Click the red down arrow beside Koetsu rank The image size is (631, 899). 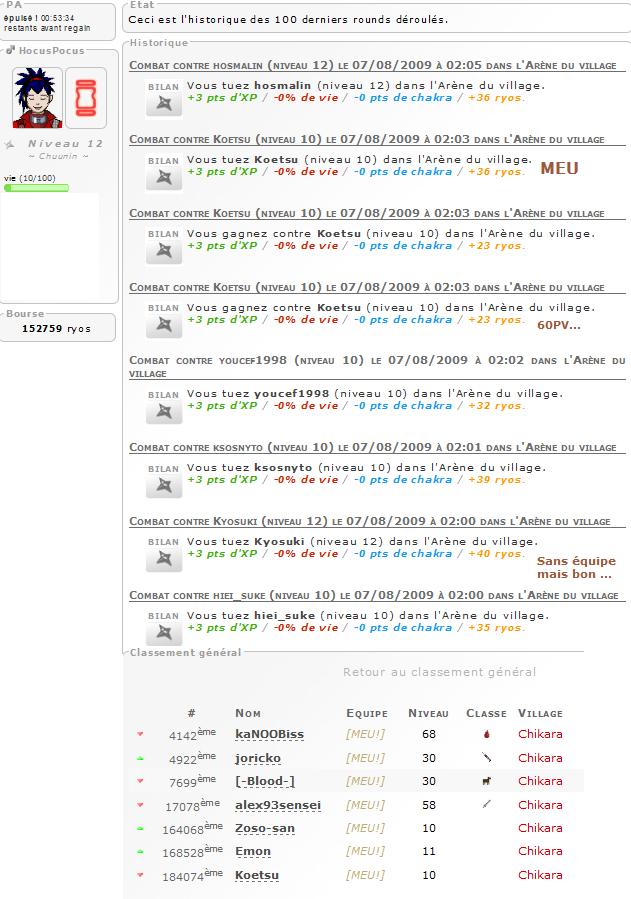pos(140,875)
